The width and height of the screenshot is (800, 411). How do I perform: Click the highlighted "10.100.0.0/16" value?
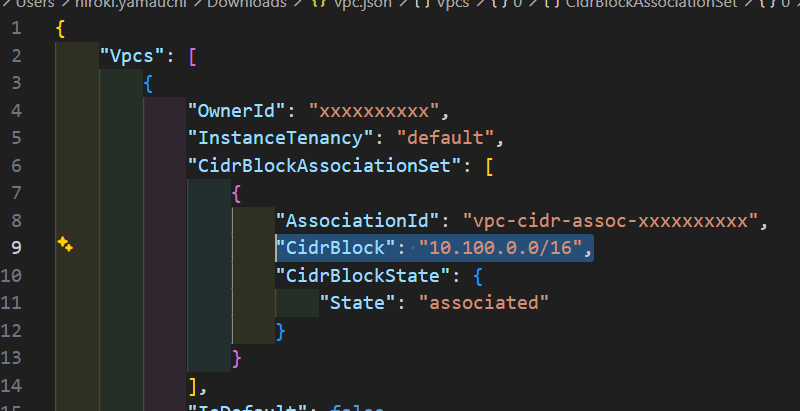[x=504, y=246]
